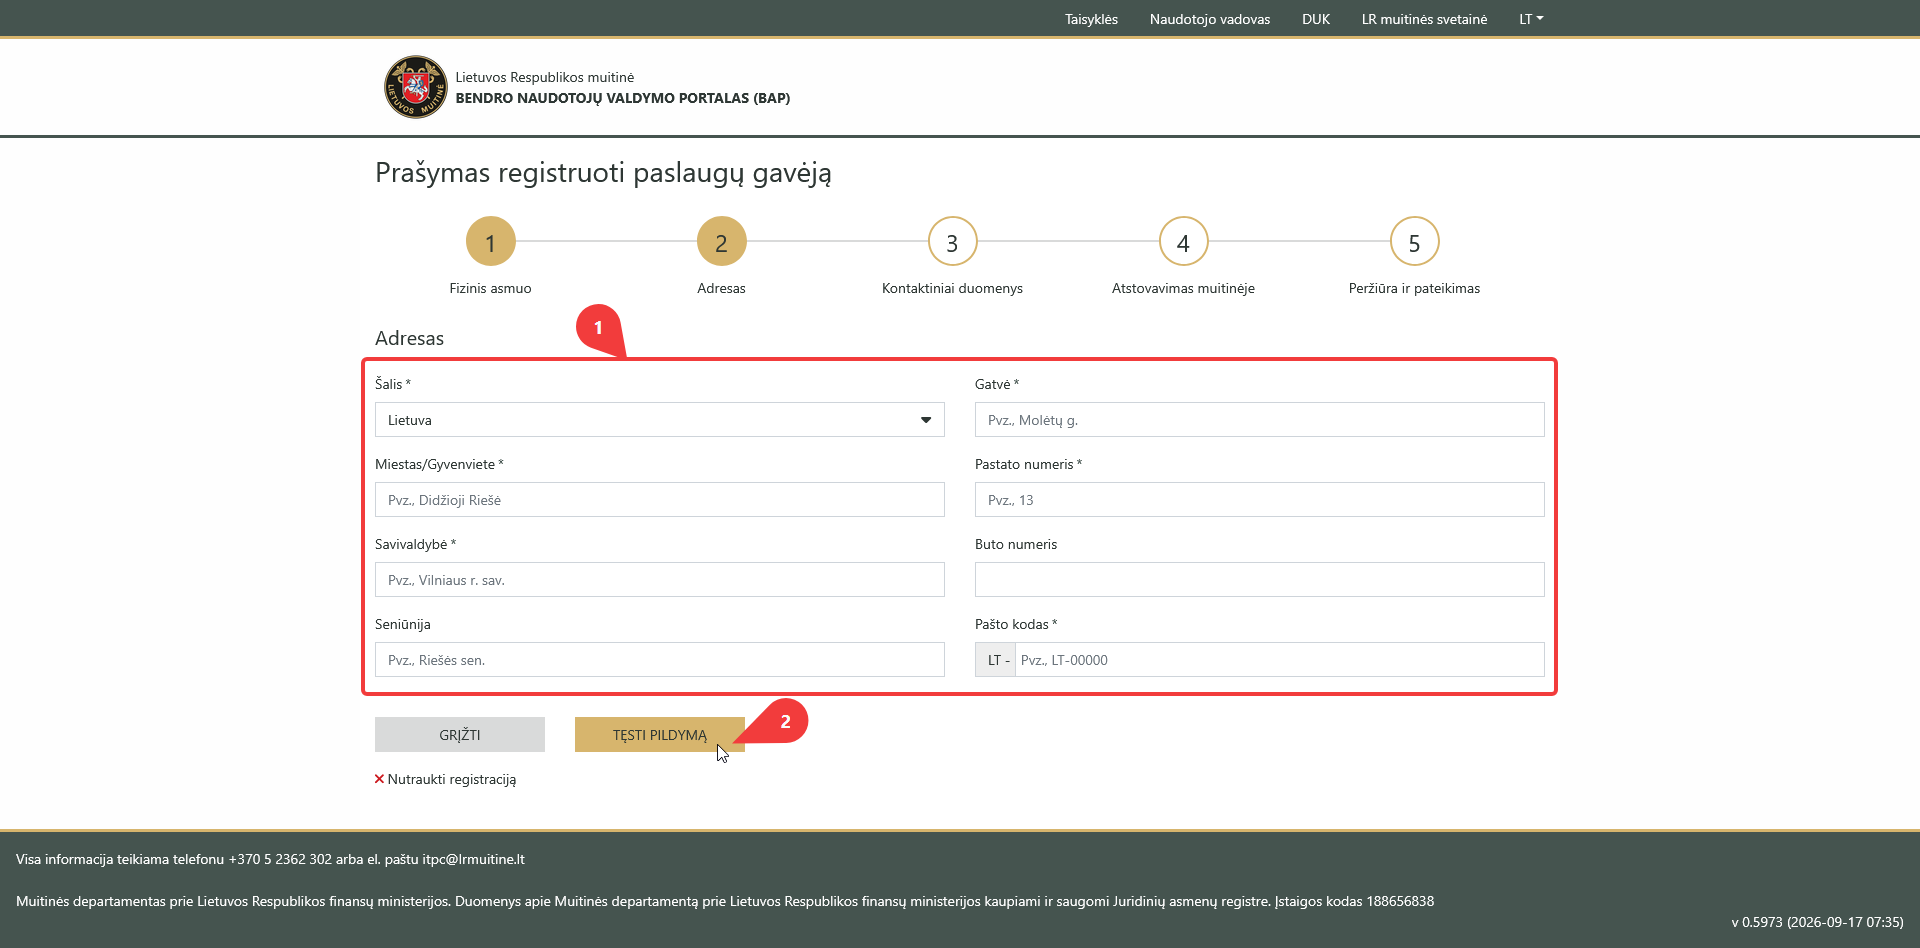Open the Šalis country dropdown
The width and height of the screenshot is (1920, 948).
tap(660, 420)
